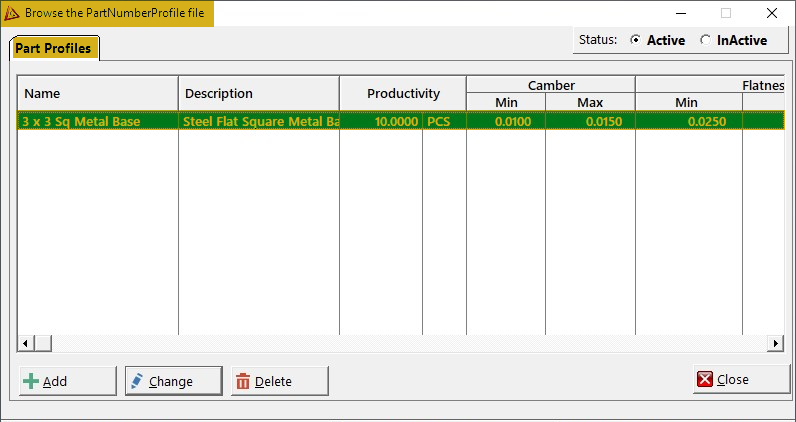Click the Delete button
Screen dimensions: 796x422
pos(280,381)
